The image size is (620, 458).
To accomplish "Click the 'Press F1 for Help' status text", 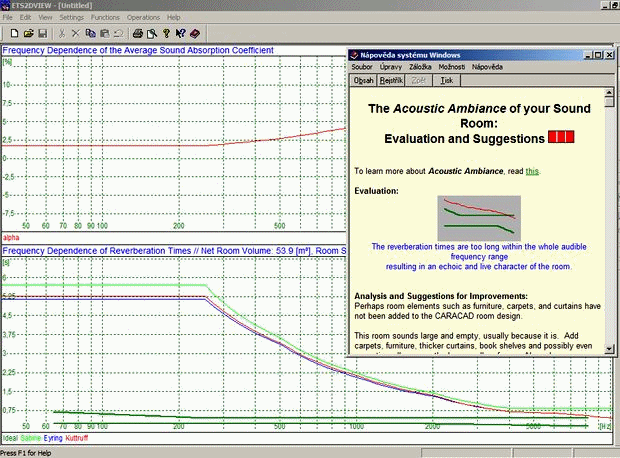I will click(26, 453).
